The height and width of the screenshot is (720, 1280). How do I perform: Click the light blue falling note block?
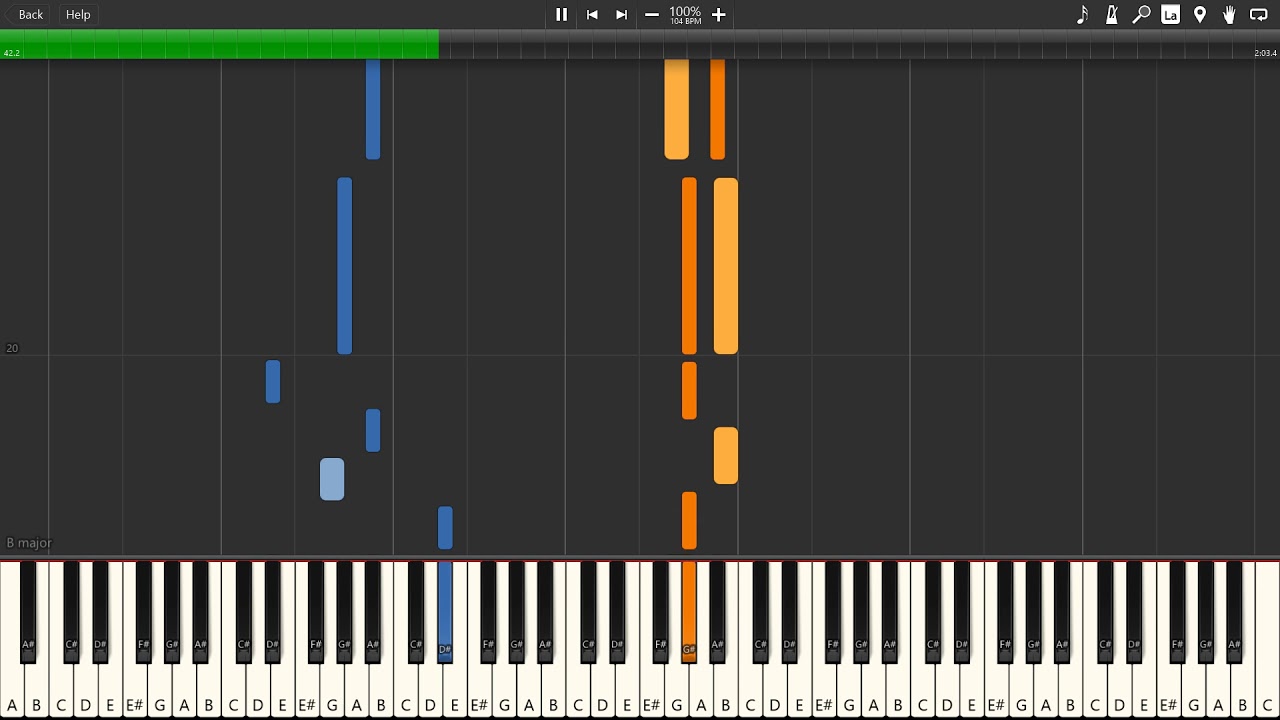pyautogui.click(x=332, y=479)
